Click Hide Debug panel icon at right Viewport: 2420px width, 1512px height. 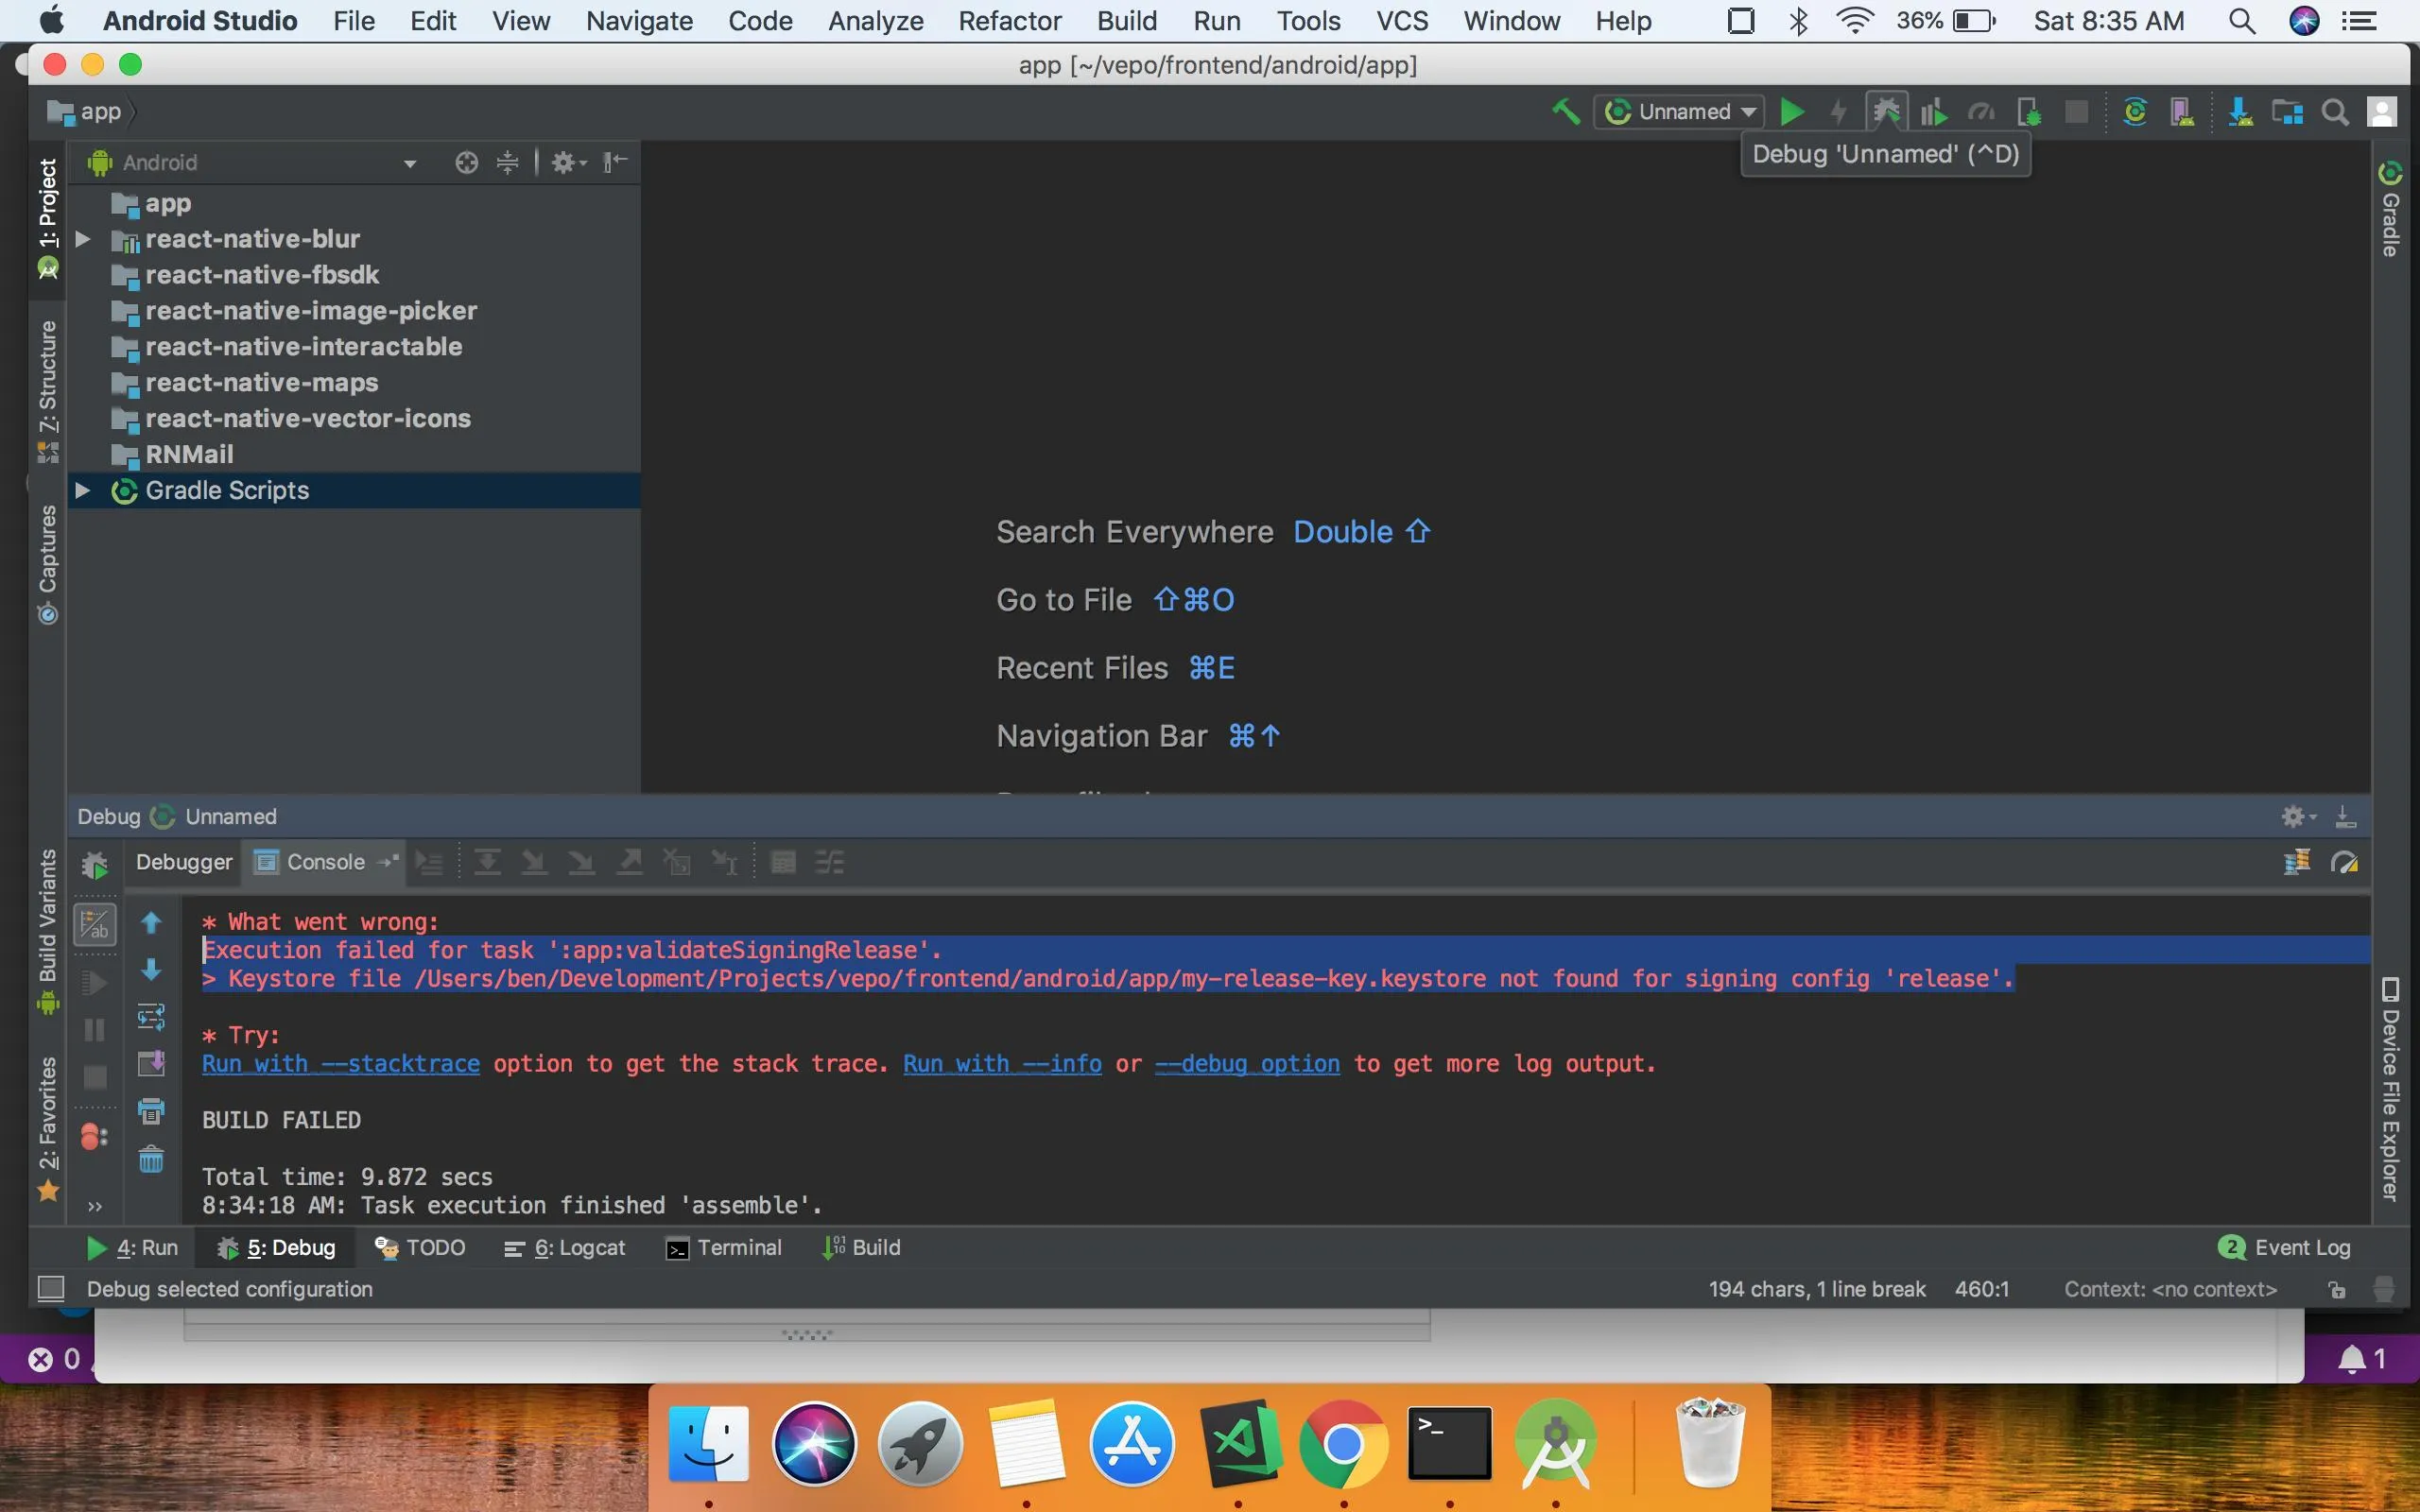pos(2345,817)
